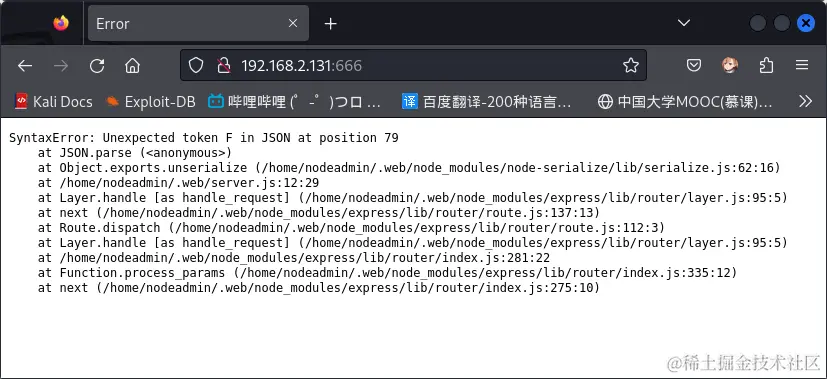Viewport: 827px width, 379px height.
Task: Close the Error tab
Action: (x=293, y=23)
